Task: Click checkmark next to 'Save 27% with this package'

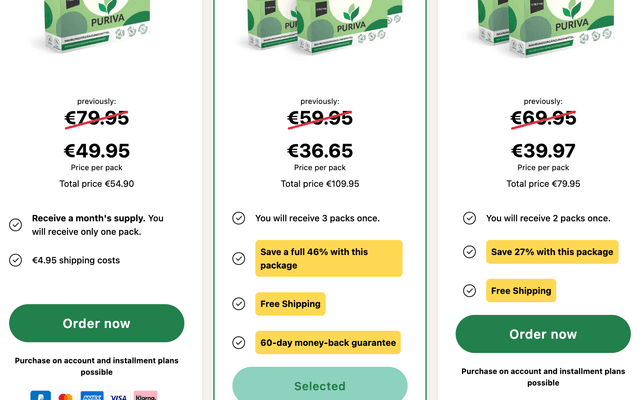Action: click(470, 252)
